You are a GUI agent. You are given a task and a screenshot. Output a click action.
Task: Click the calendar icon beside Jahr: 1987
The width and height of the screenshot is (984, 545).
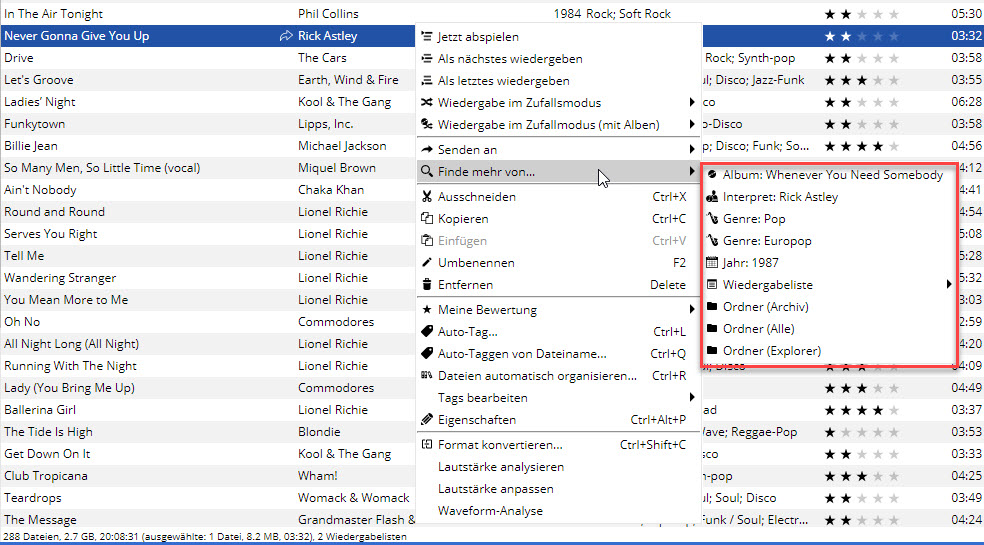tap(712, 263)
